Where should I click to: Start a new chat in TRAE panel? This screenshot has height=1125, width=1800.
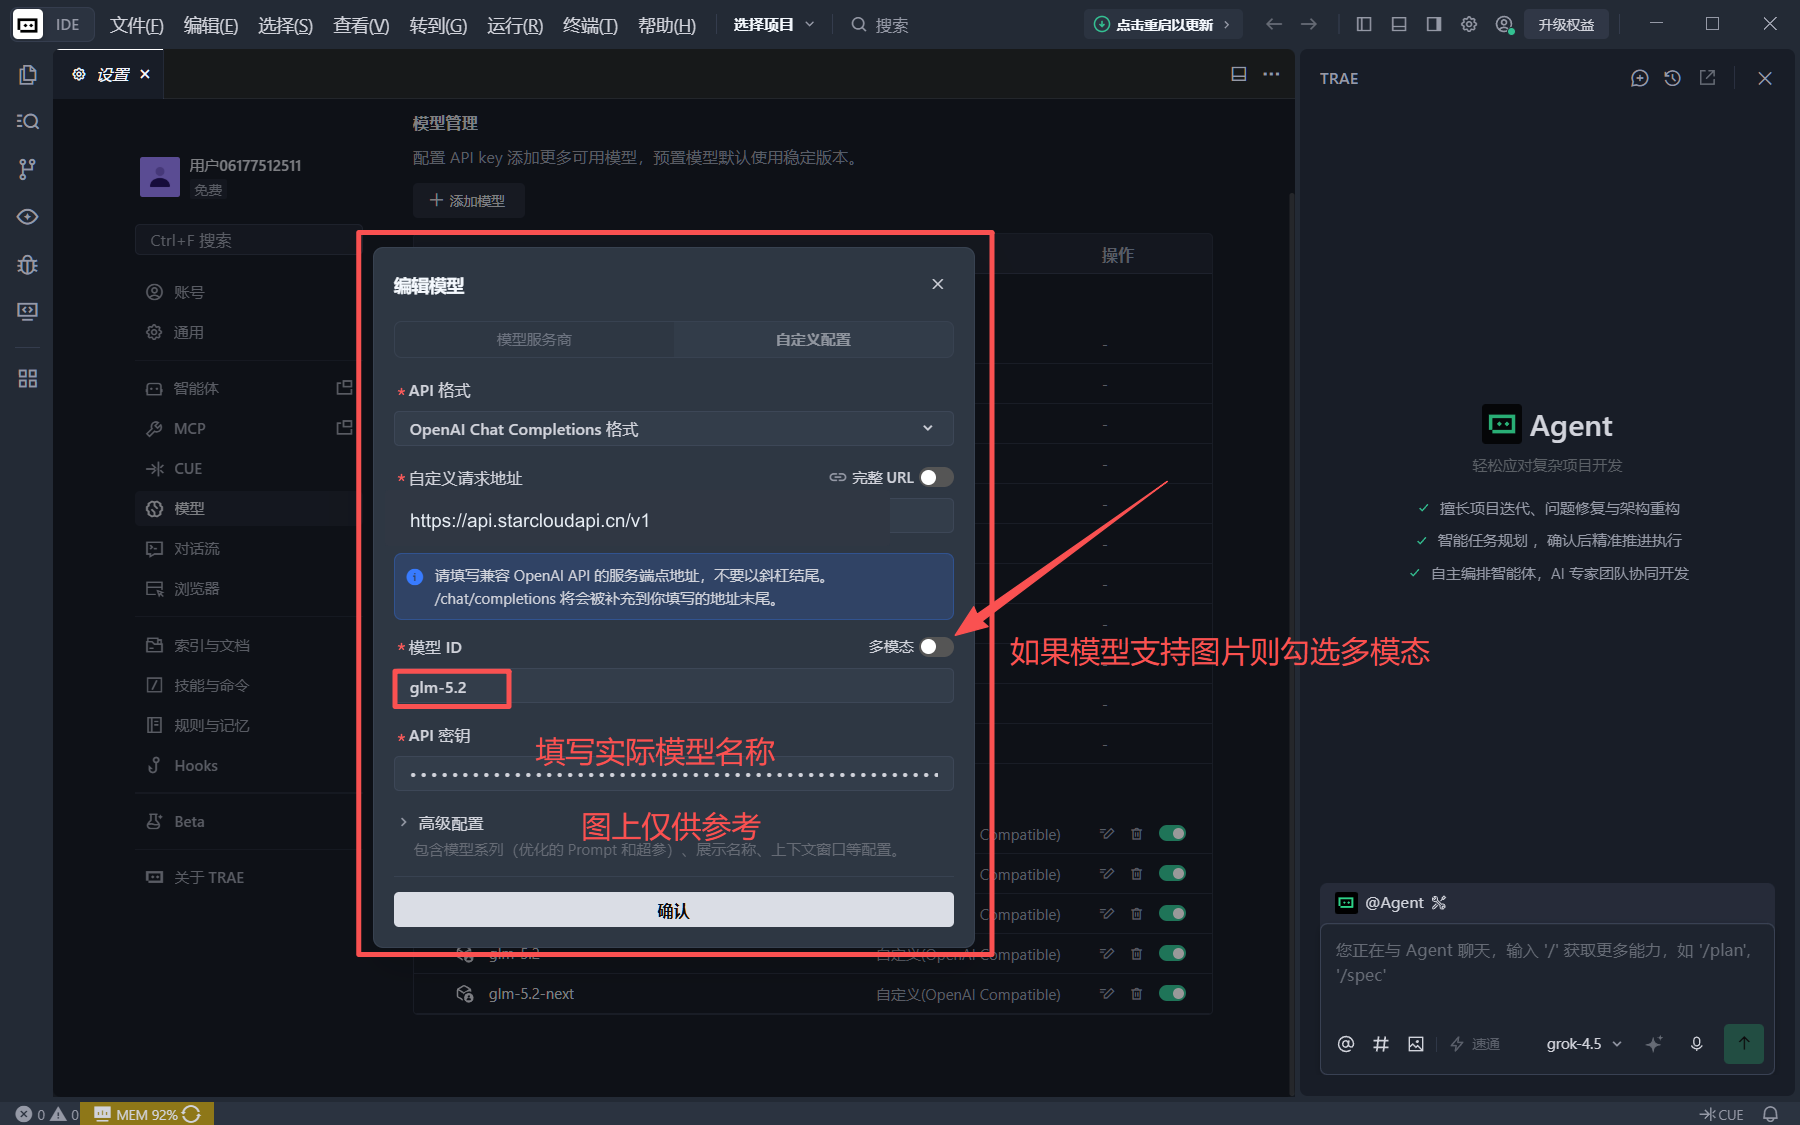(x=1639, y=78)
